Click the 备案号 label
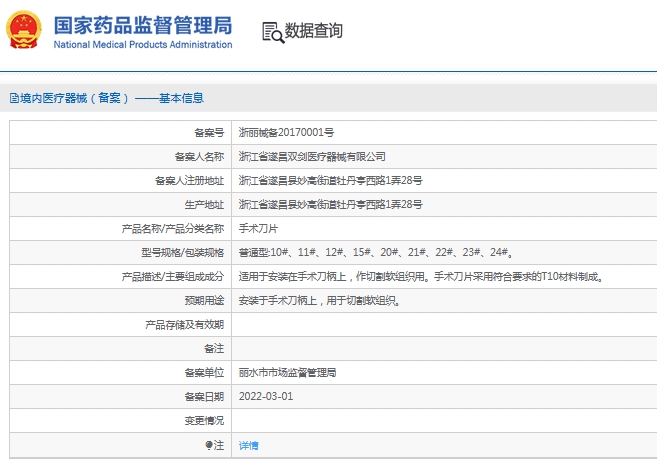Image resolution: width=657 pixels, height=463 pixels. [x=209, y=133]
